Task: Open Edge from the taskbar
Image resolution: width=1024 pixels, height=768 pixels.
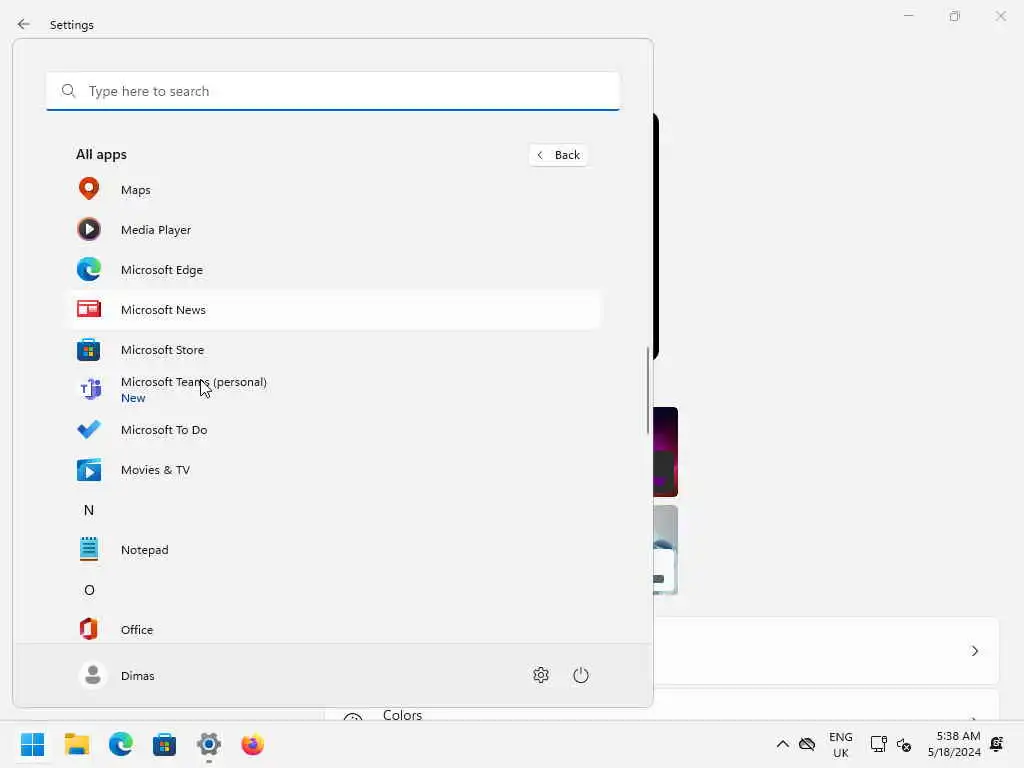Action: pyautogui.click(x=121, y=744)
